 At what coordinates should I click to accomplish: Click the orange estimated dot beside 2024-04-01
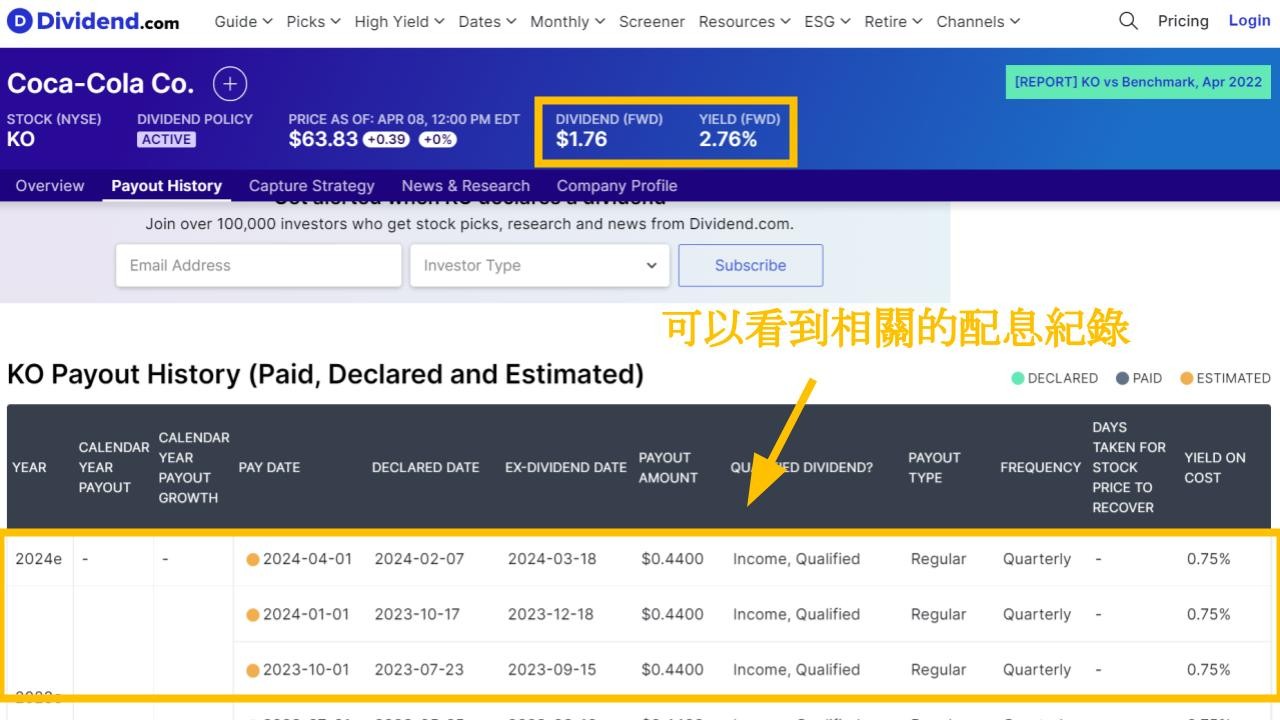[x=254, y=558]
